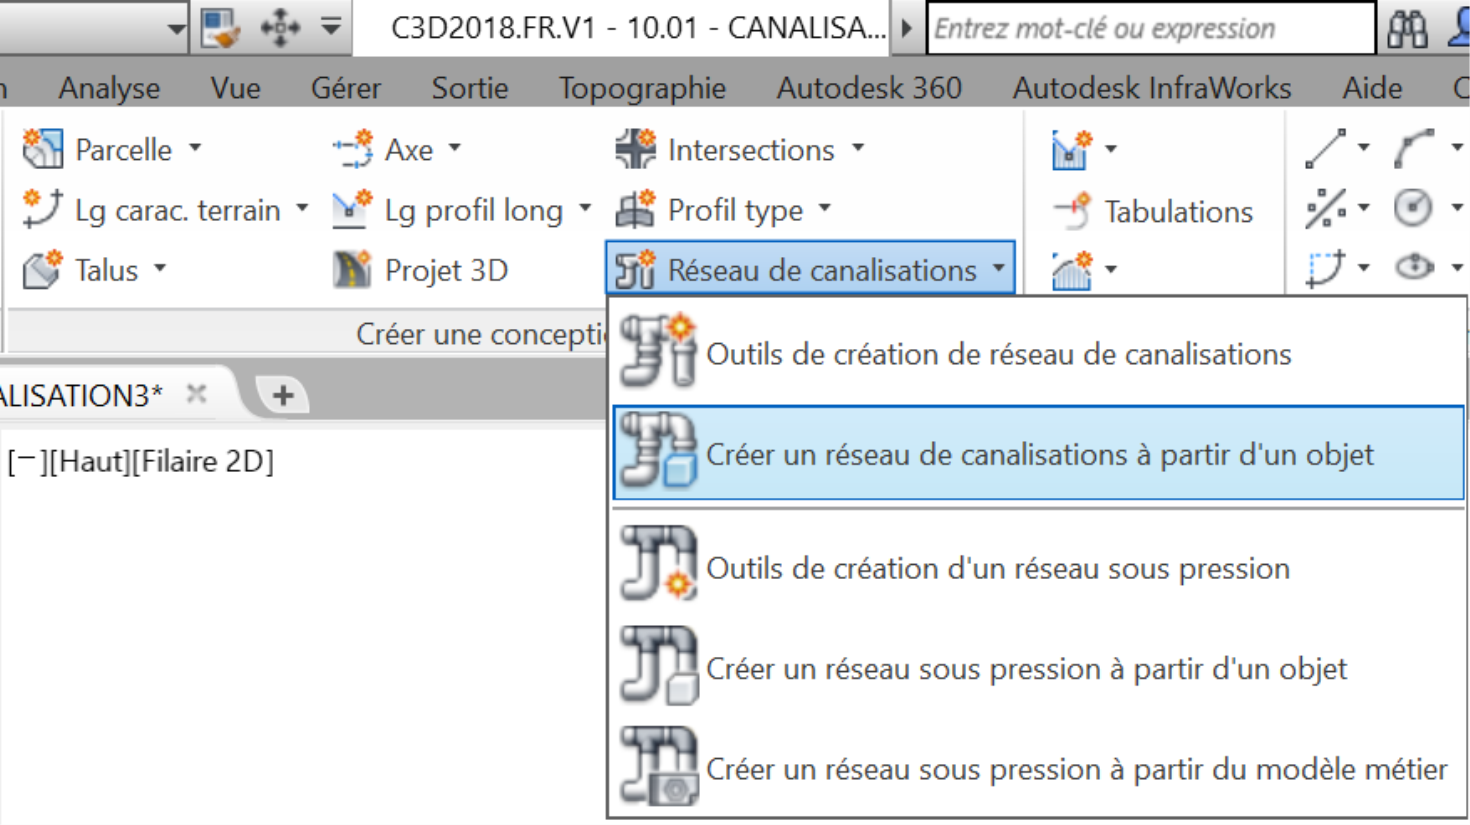1470x825 pixels.
Task: Open the Lg profil long dropdown
Action: click(x=585, y=209)
